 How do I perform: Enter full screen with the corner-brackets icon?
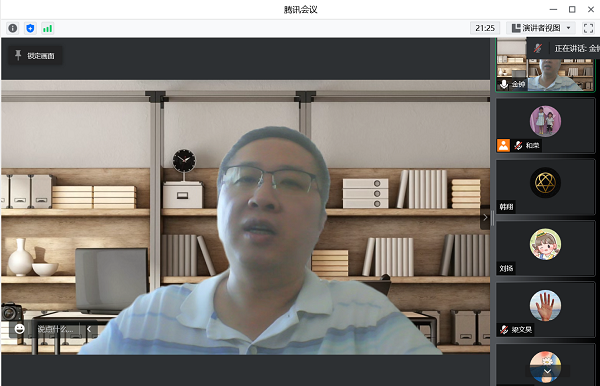[588, 28]
